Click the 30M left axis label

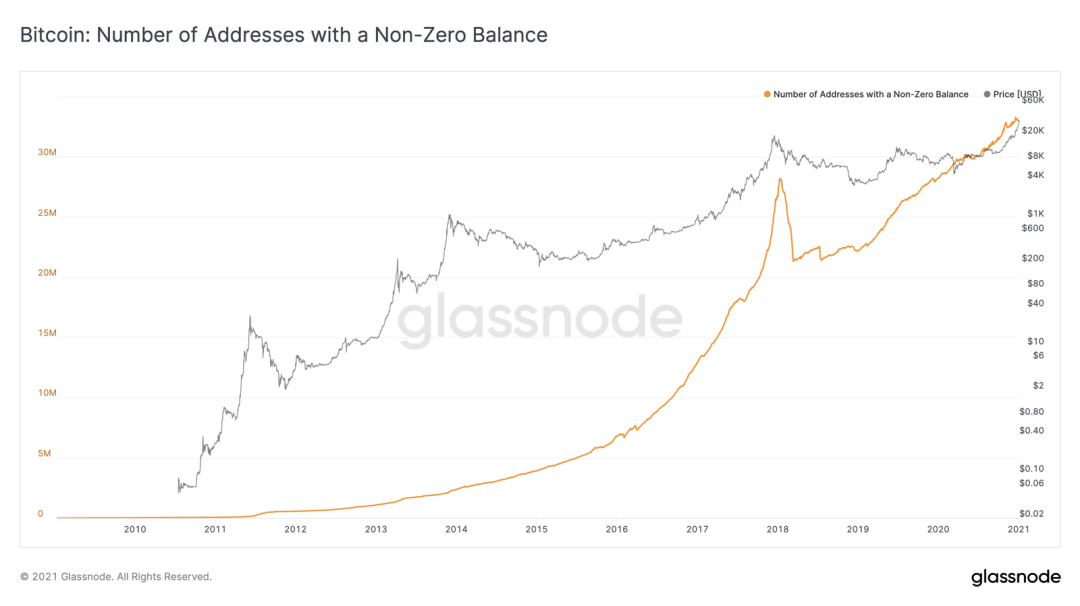pos(47,152)
